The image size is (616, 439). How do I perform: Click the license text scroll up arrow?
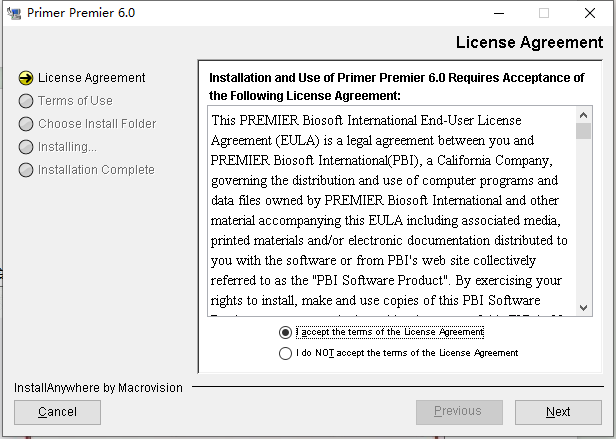[583, 115]
